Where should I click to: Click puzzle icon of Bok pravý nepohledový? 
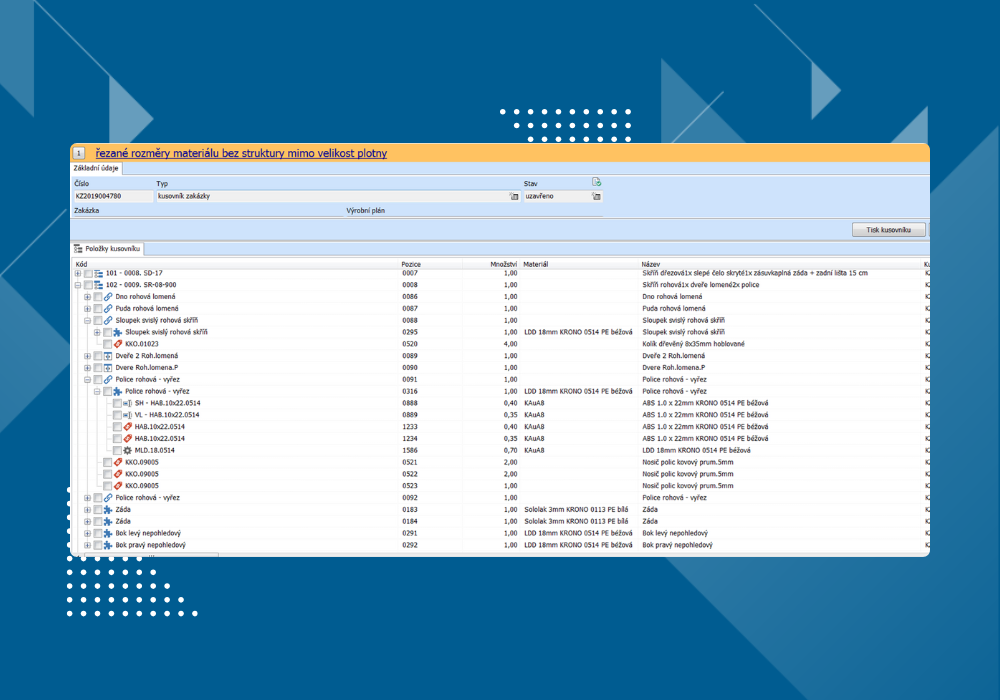click(108, 545)
